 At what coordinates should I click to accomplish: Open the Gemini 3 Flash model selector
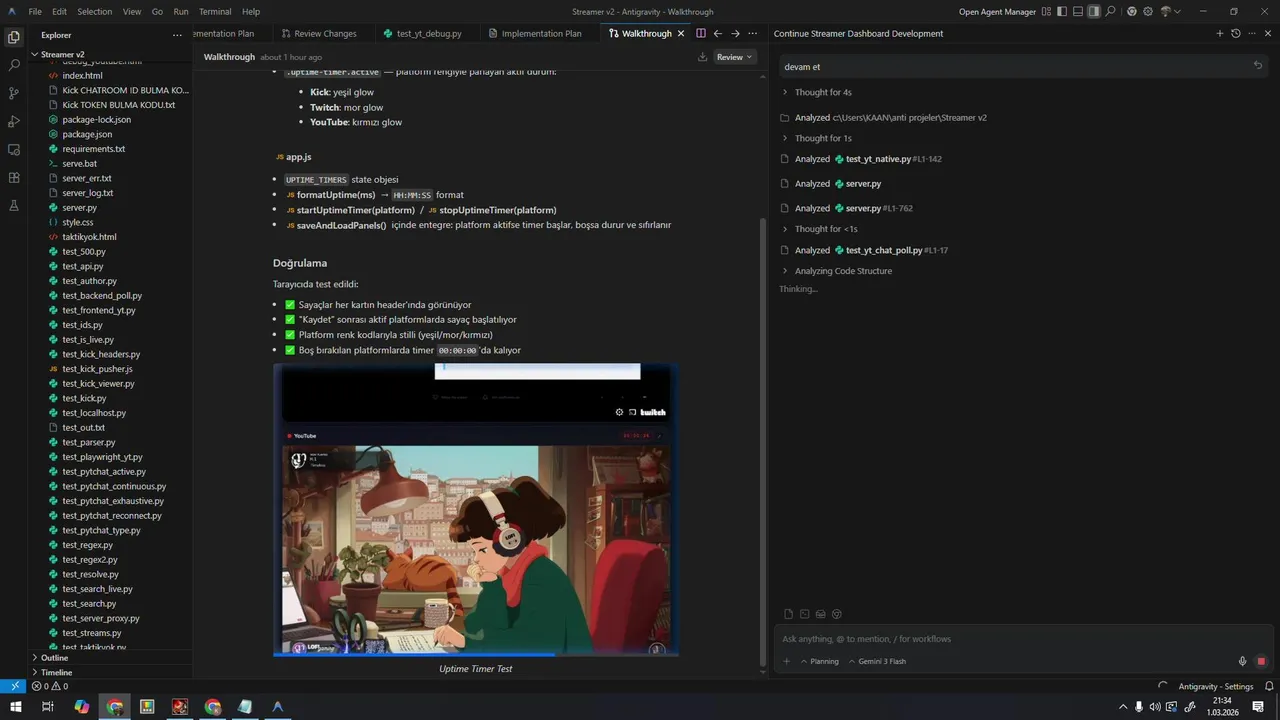pos(877,661)
